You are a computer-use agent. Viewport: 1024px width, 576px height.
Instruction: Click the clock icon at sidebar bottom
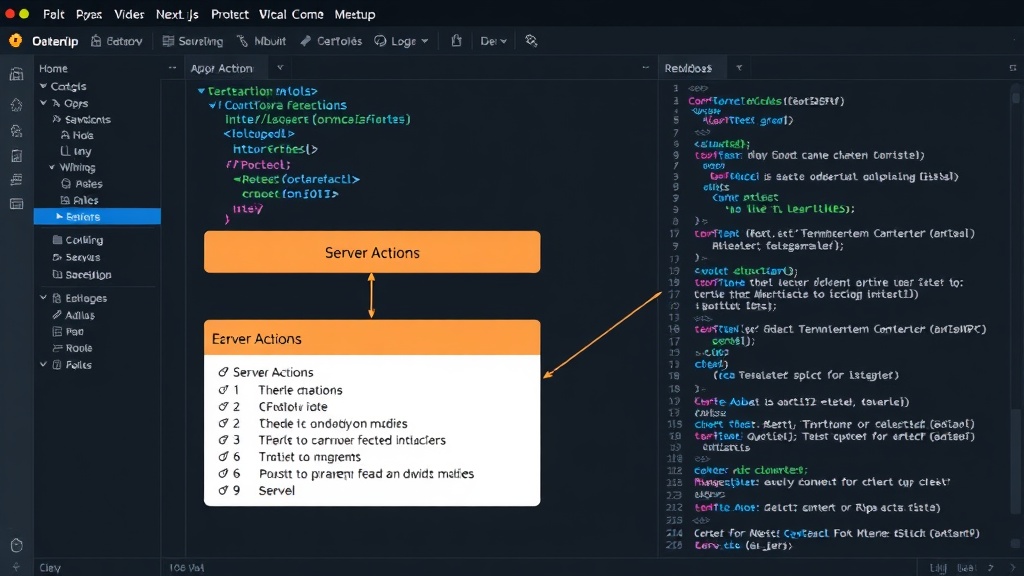click(x=16, y=545)
